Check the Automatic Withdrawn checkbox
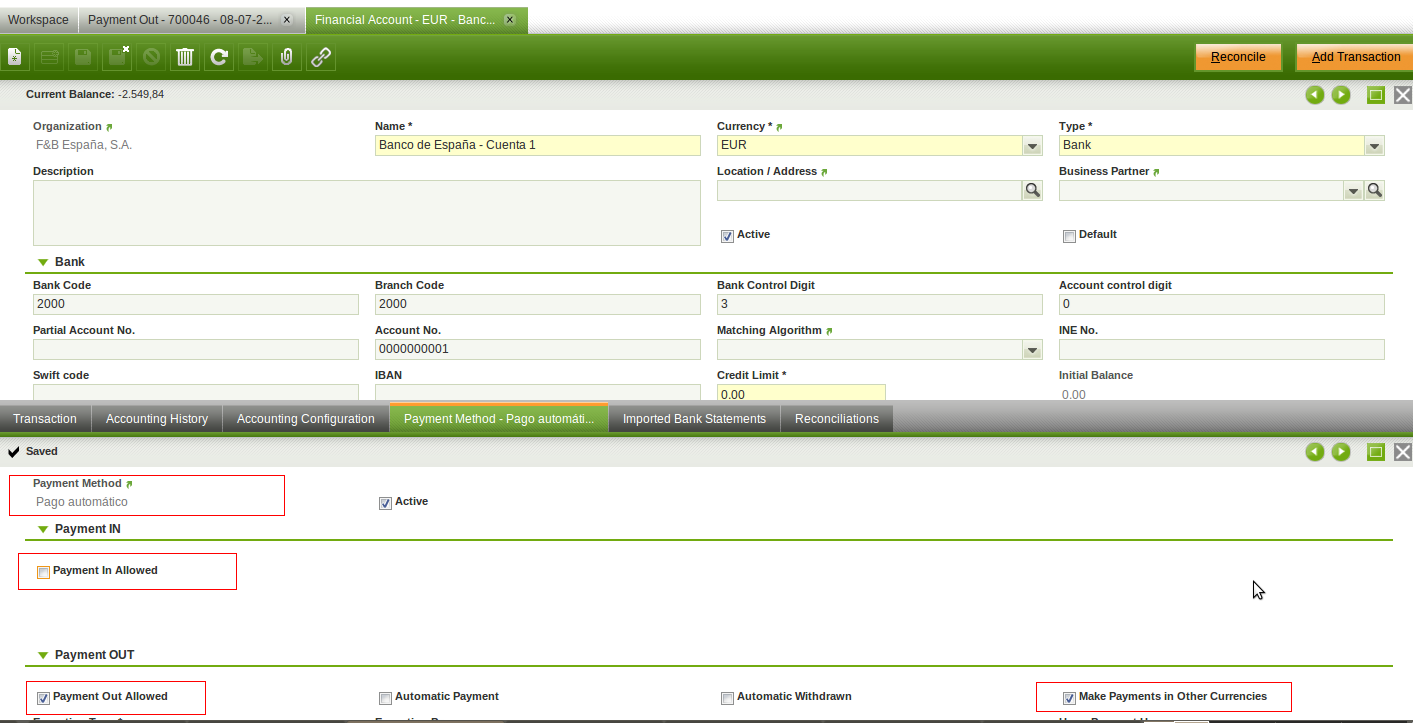Screen dimensions: 1413x723 point(727,698)
